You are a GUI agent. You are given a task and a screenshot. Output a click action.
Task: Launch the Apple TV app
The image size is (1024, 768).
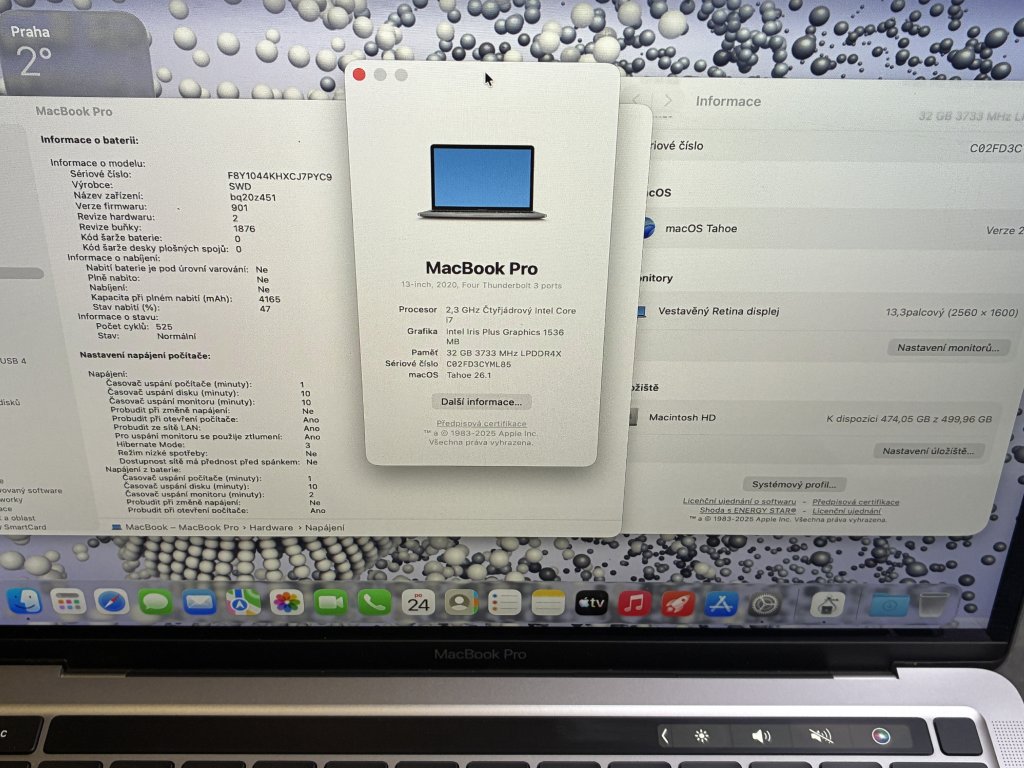(x=591, y=603)
